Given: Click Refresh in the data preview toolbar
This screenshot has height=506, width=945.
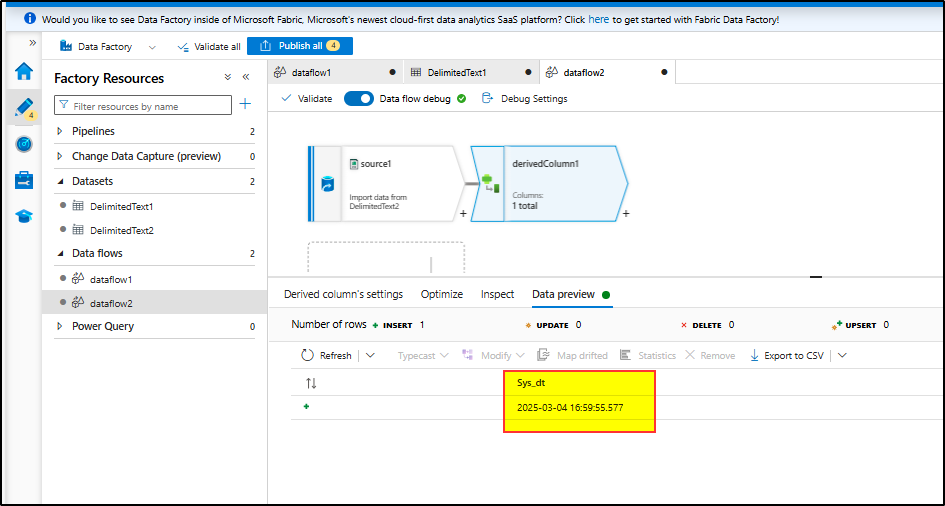Looking at the screenshot, I should (x=326, y=355).
